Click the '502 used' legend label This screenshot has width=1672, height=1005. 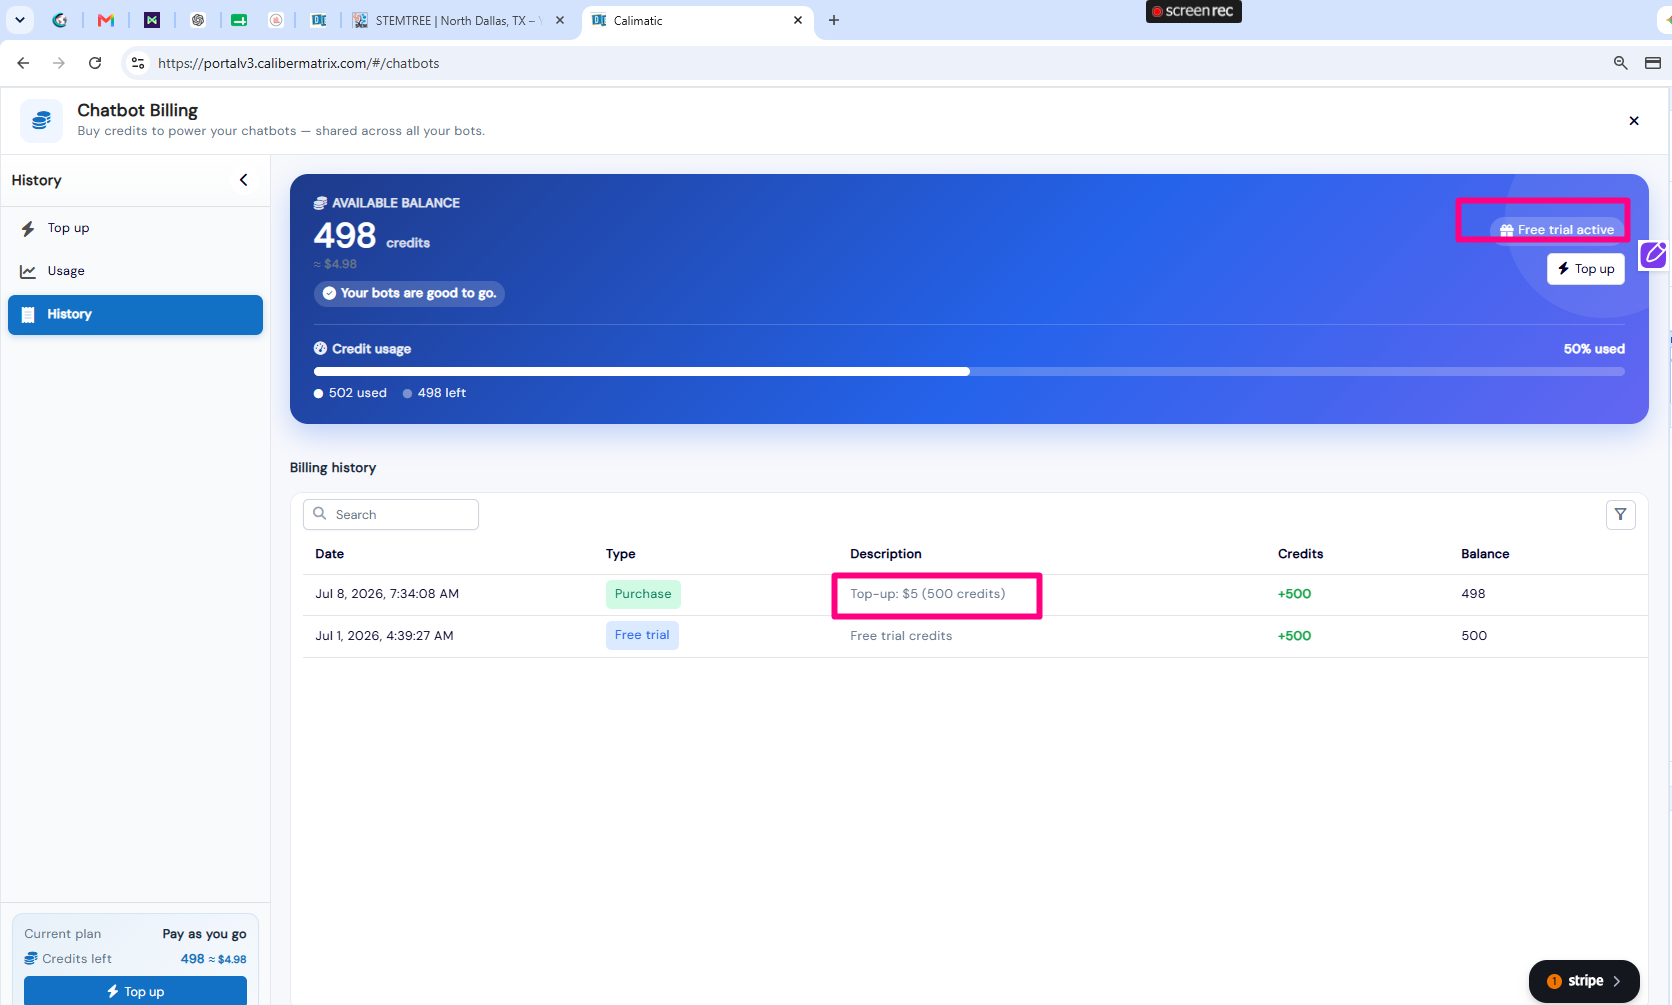[x=357, y=393]
